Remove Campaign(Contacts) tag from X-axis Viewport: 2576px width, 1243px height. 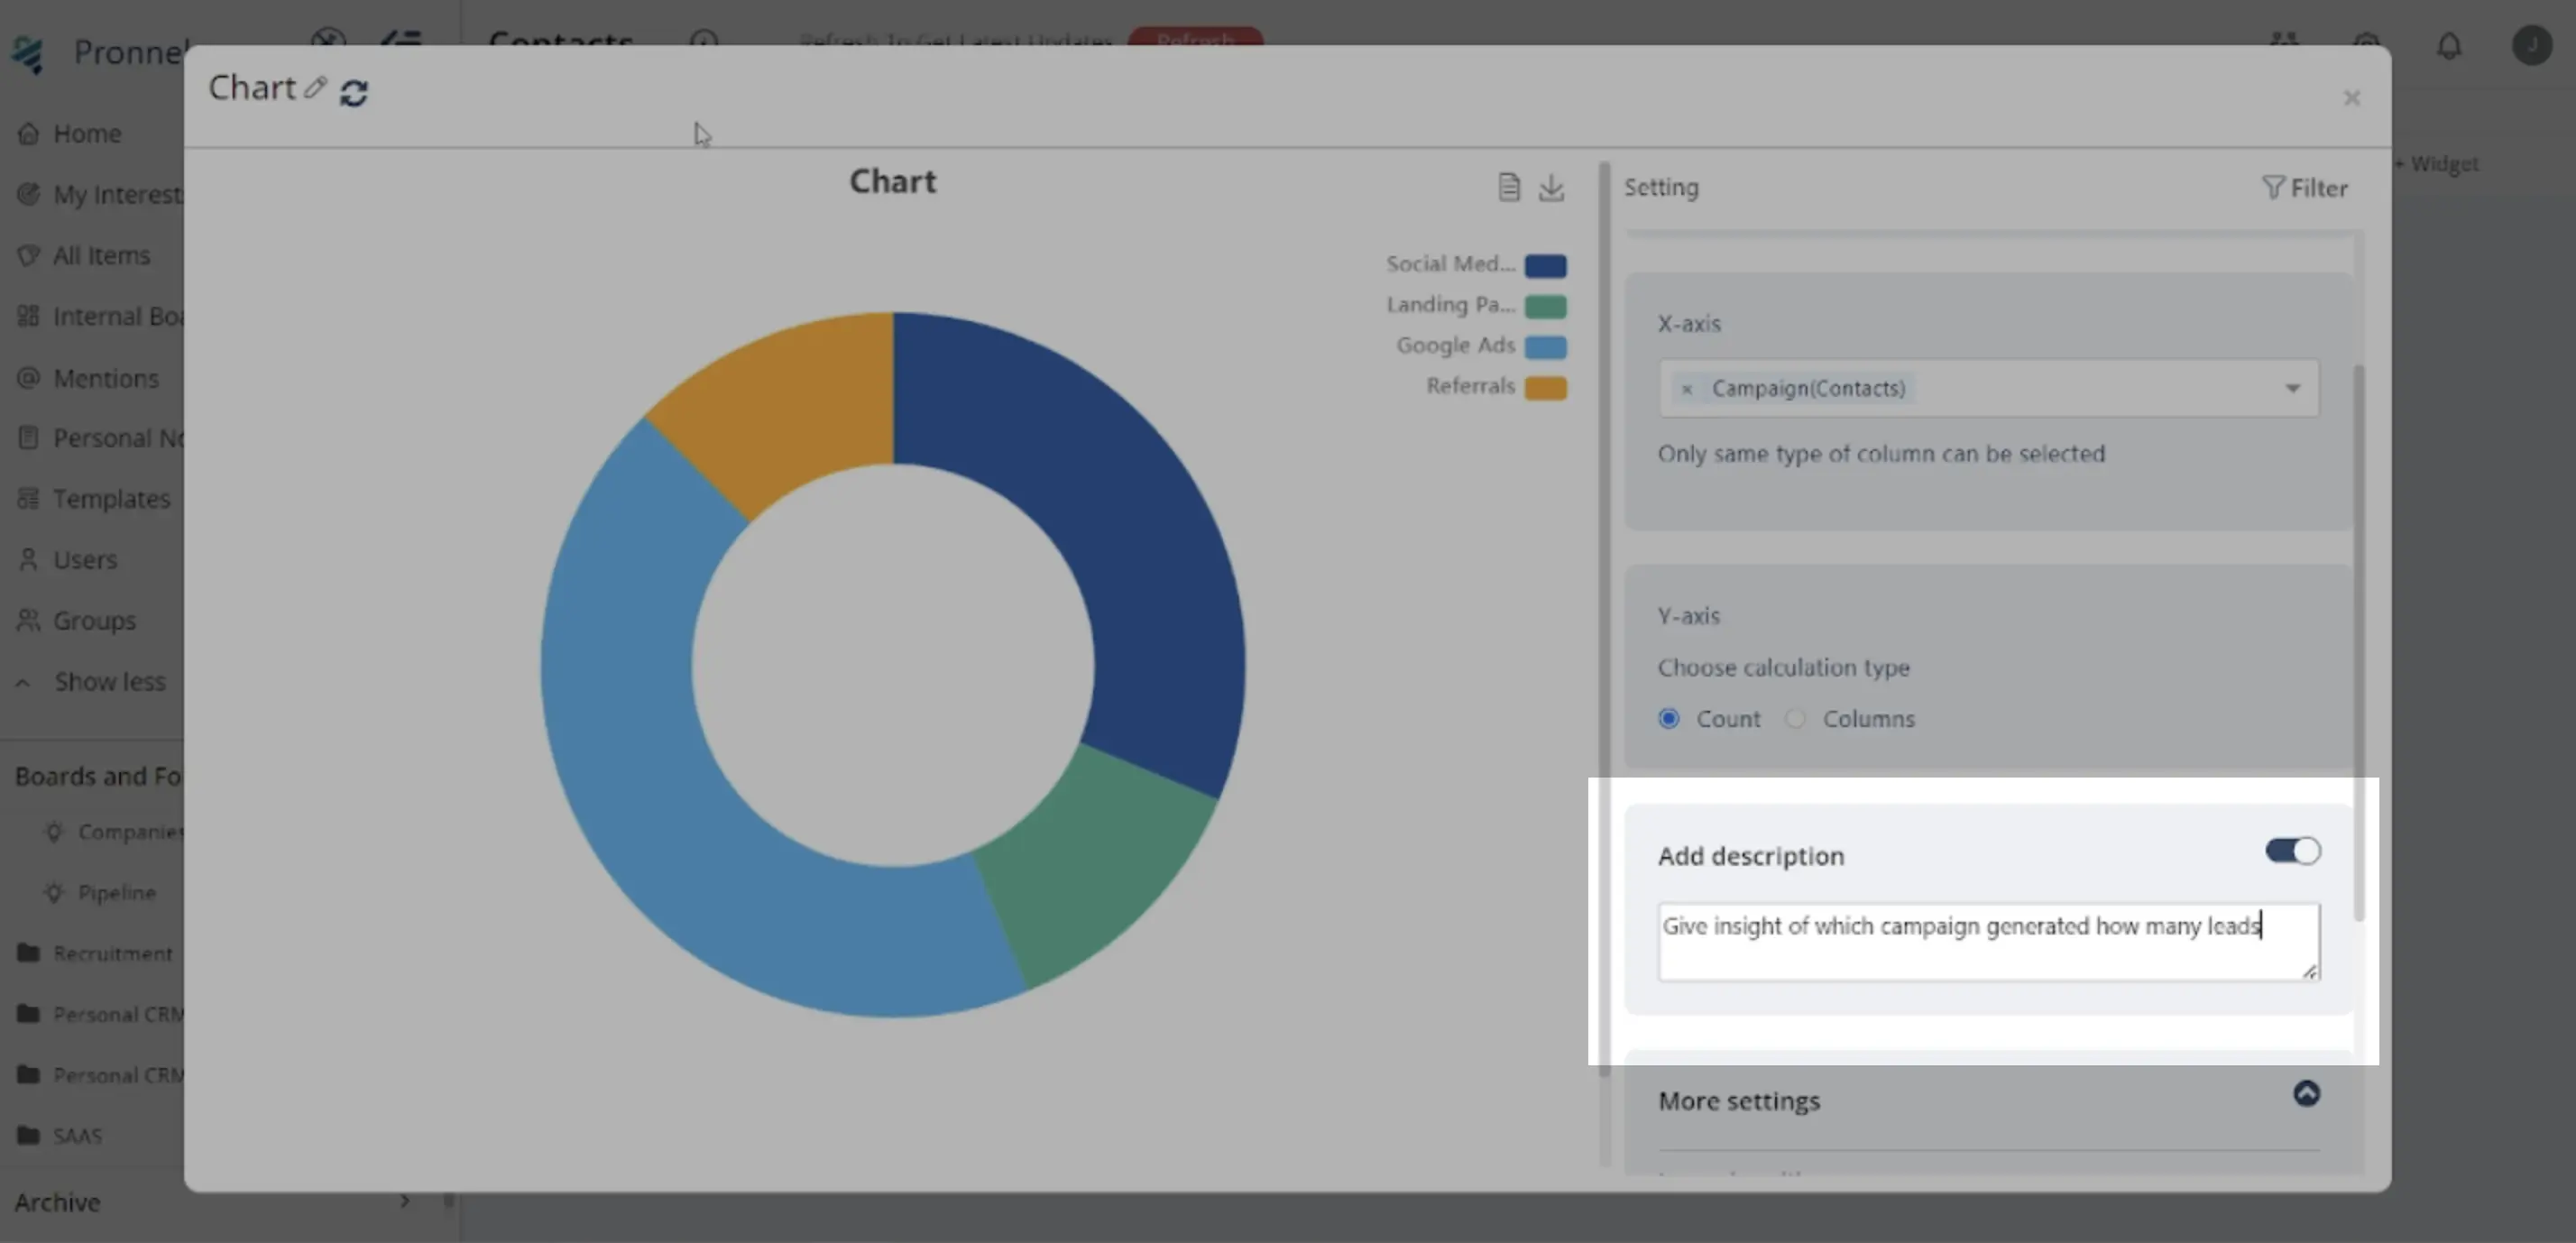(x=1687, y=389)
